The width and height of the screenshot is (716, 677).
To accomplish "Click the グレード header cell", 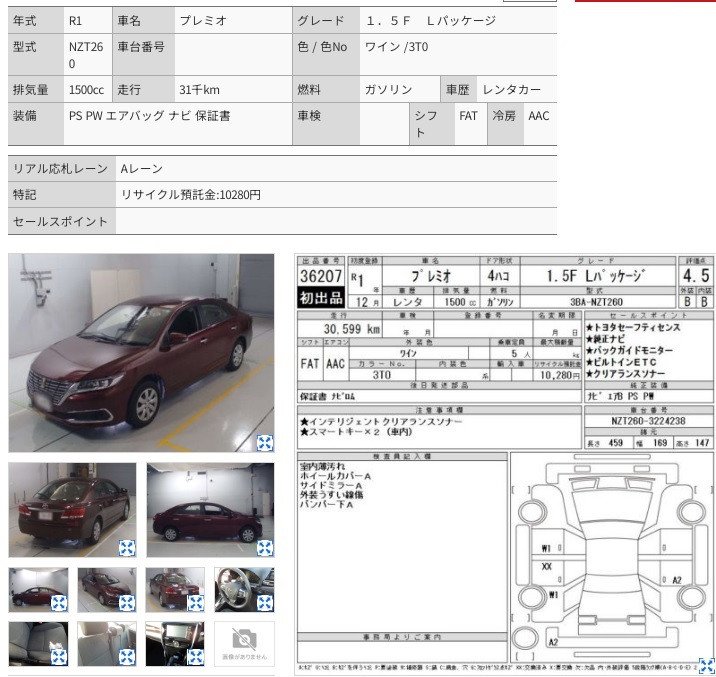I will tap(326, 20).
